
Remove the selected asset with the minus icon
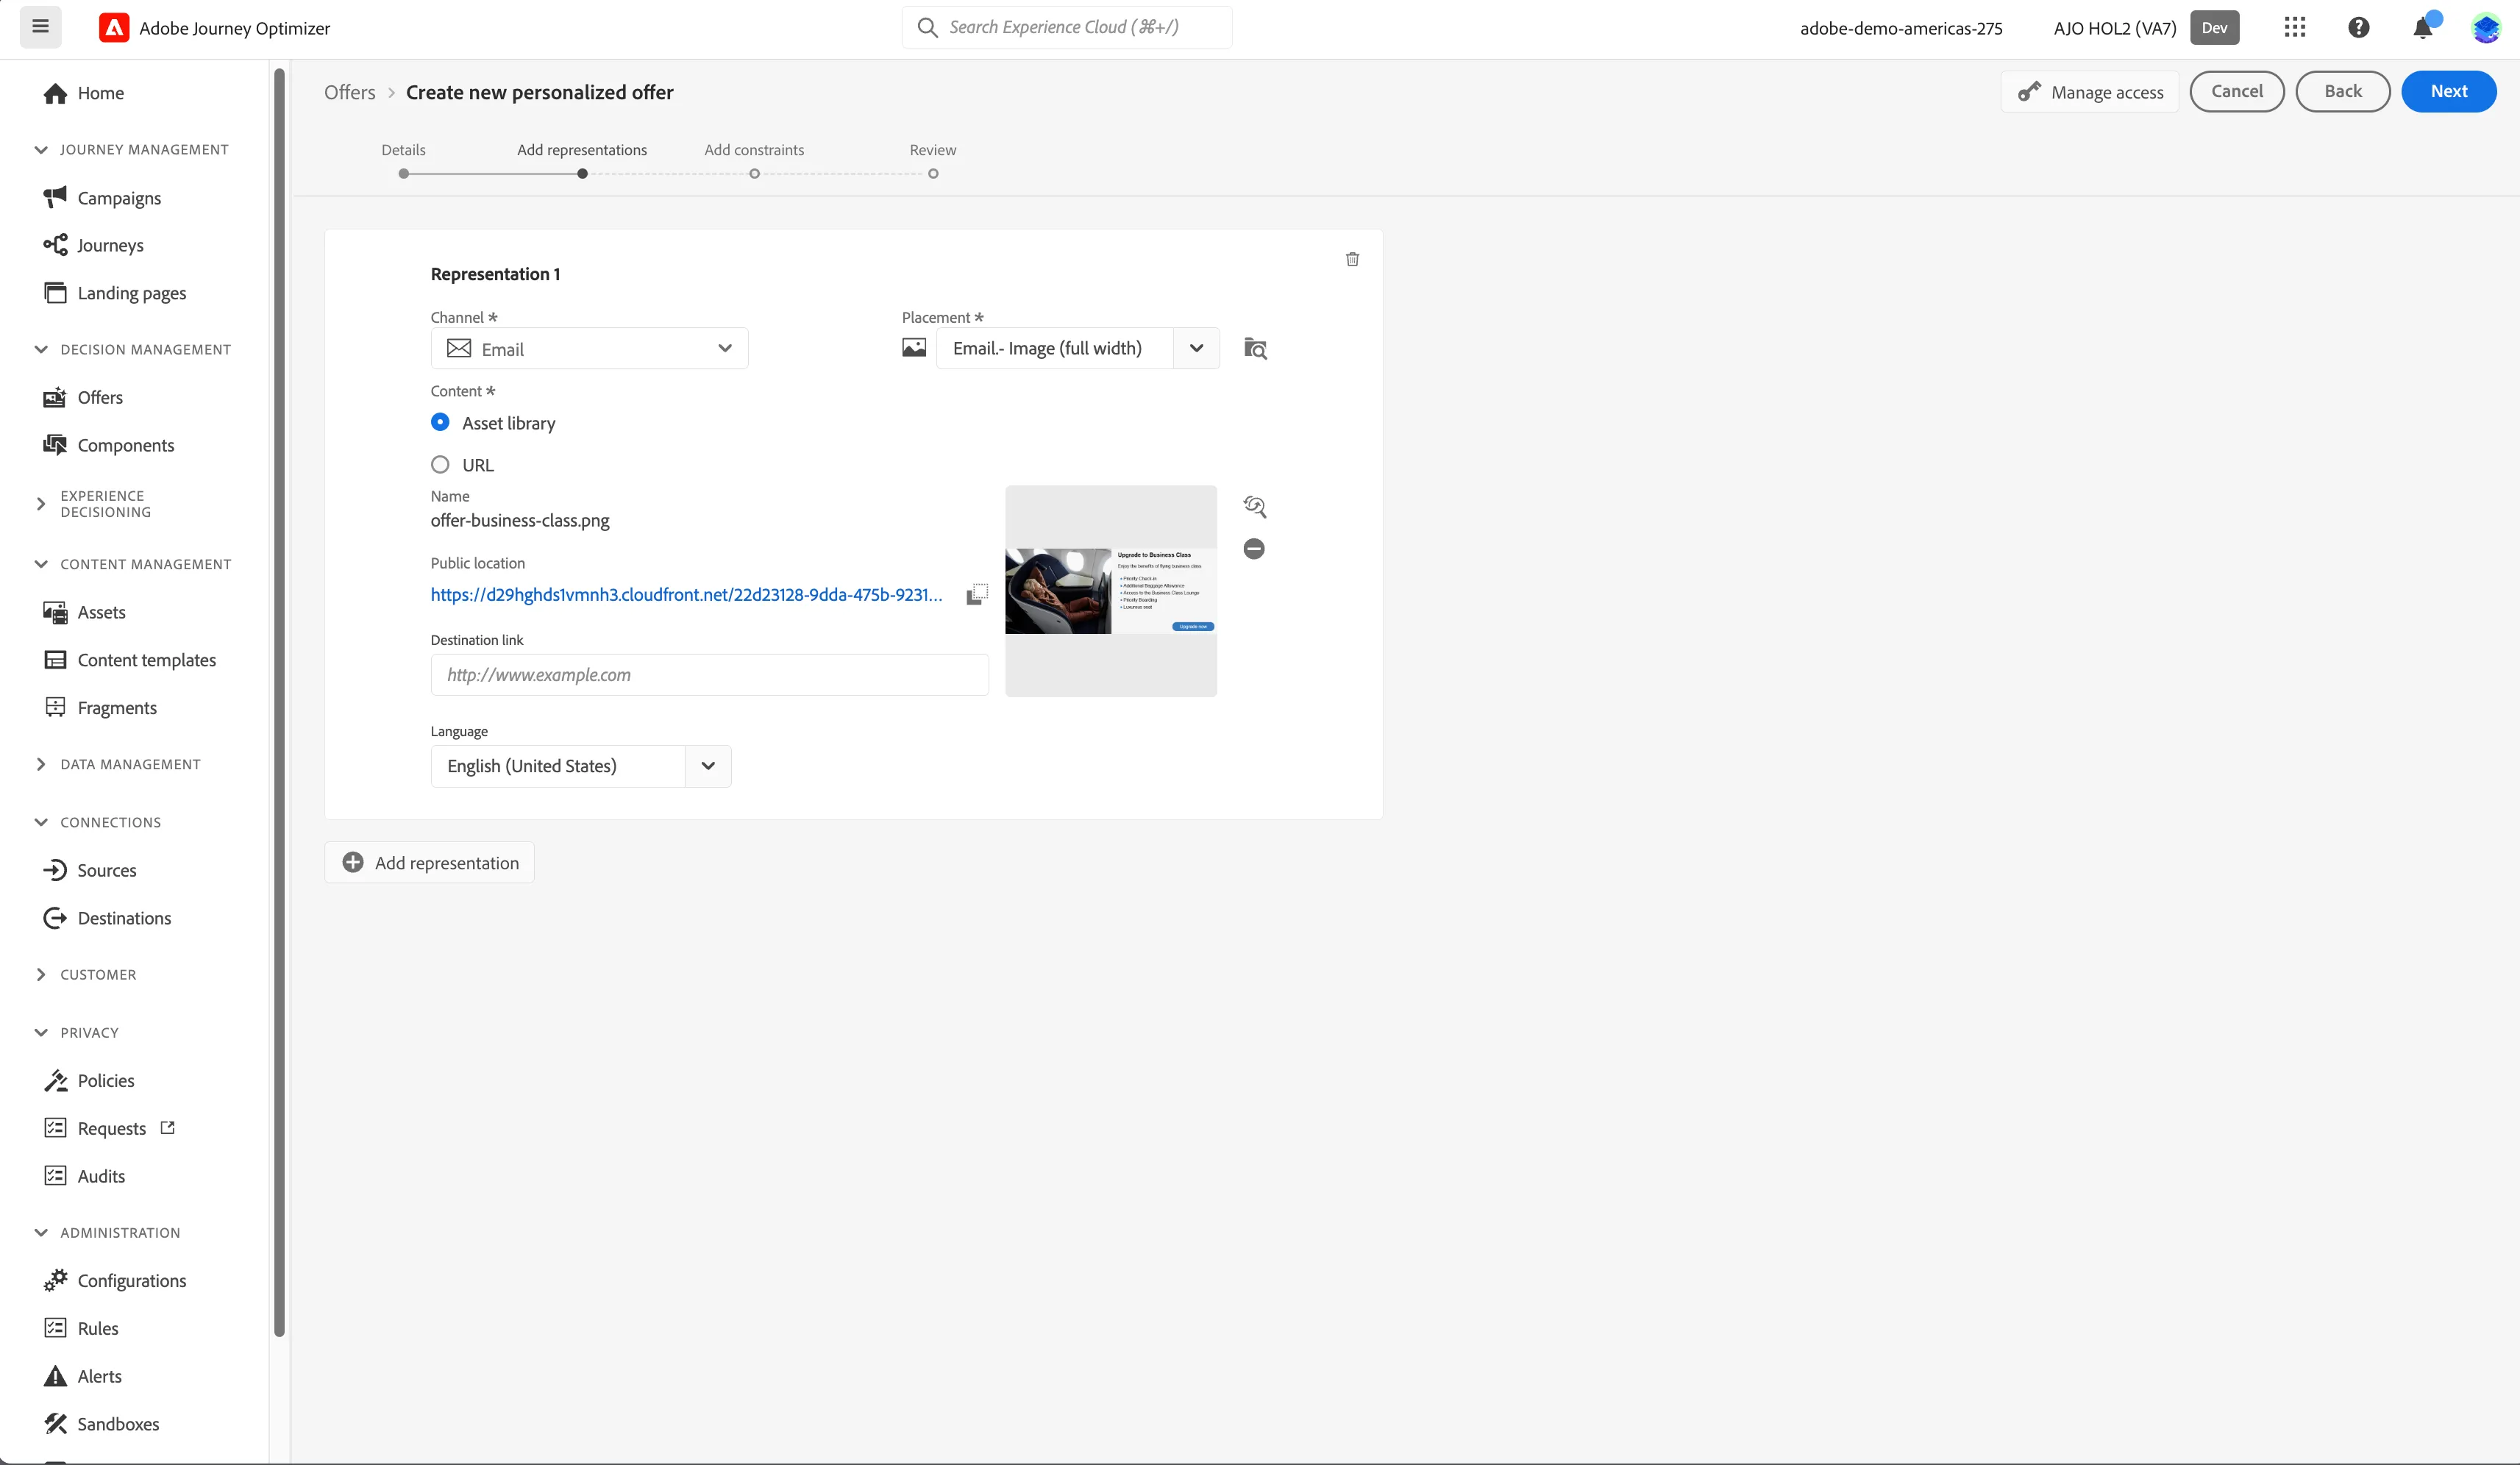(x=1254, y=548)
